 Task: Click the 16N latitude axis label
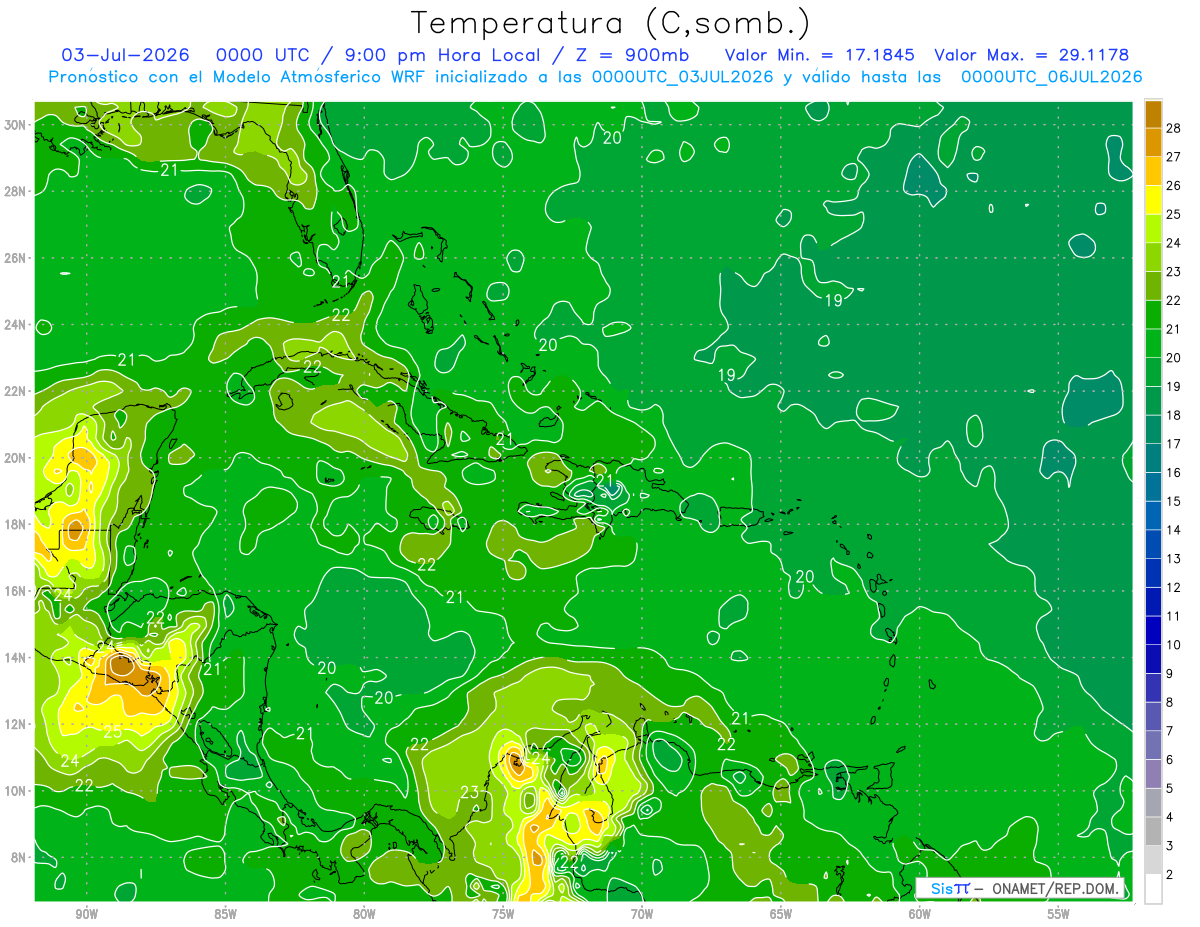(x=14, y=591)
